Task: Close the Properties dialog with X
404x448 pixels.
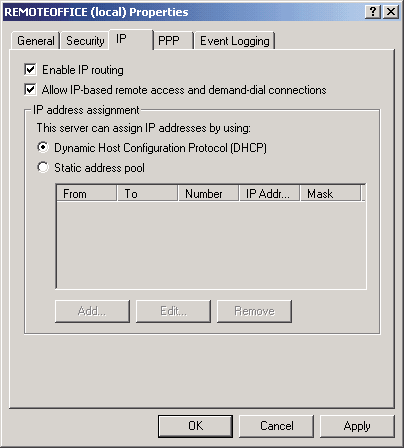Action: (391, 12)
